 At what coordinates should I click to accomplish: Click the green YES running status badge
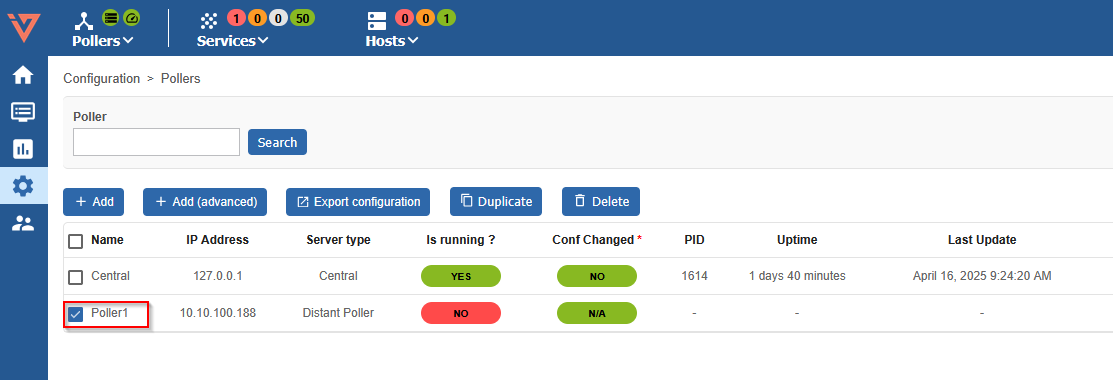tap(461, 276)
